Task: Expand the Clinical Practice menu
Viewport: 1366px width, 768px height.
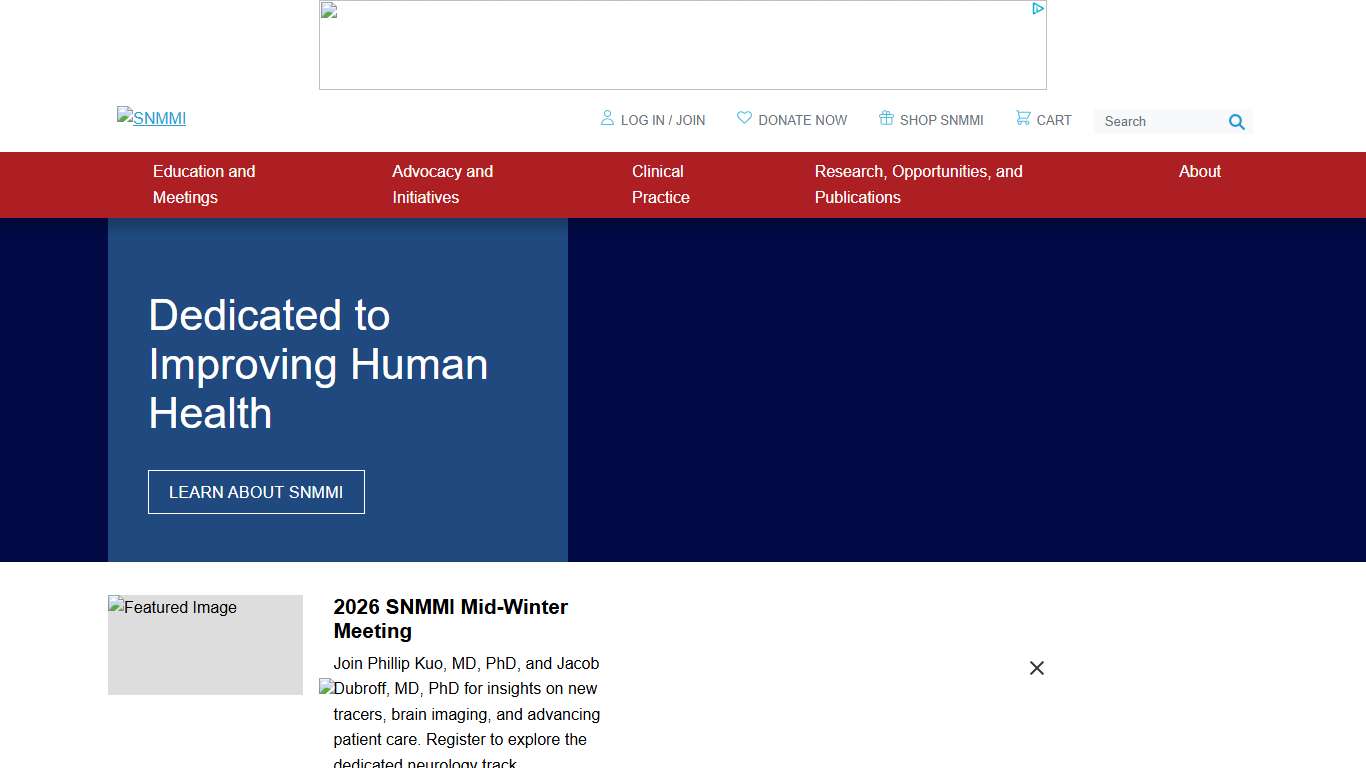Action: [x=660, y=184]
